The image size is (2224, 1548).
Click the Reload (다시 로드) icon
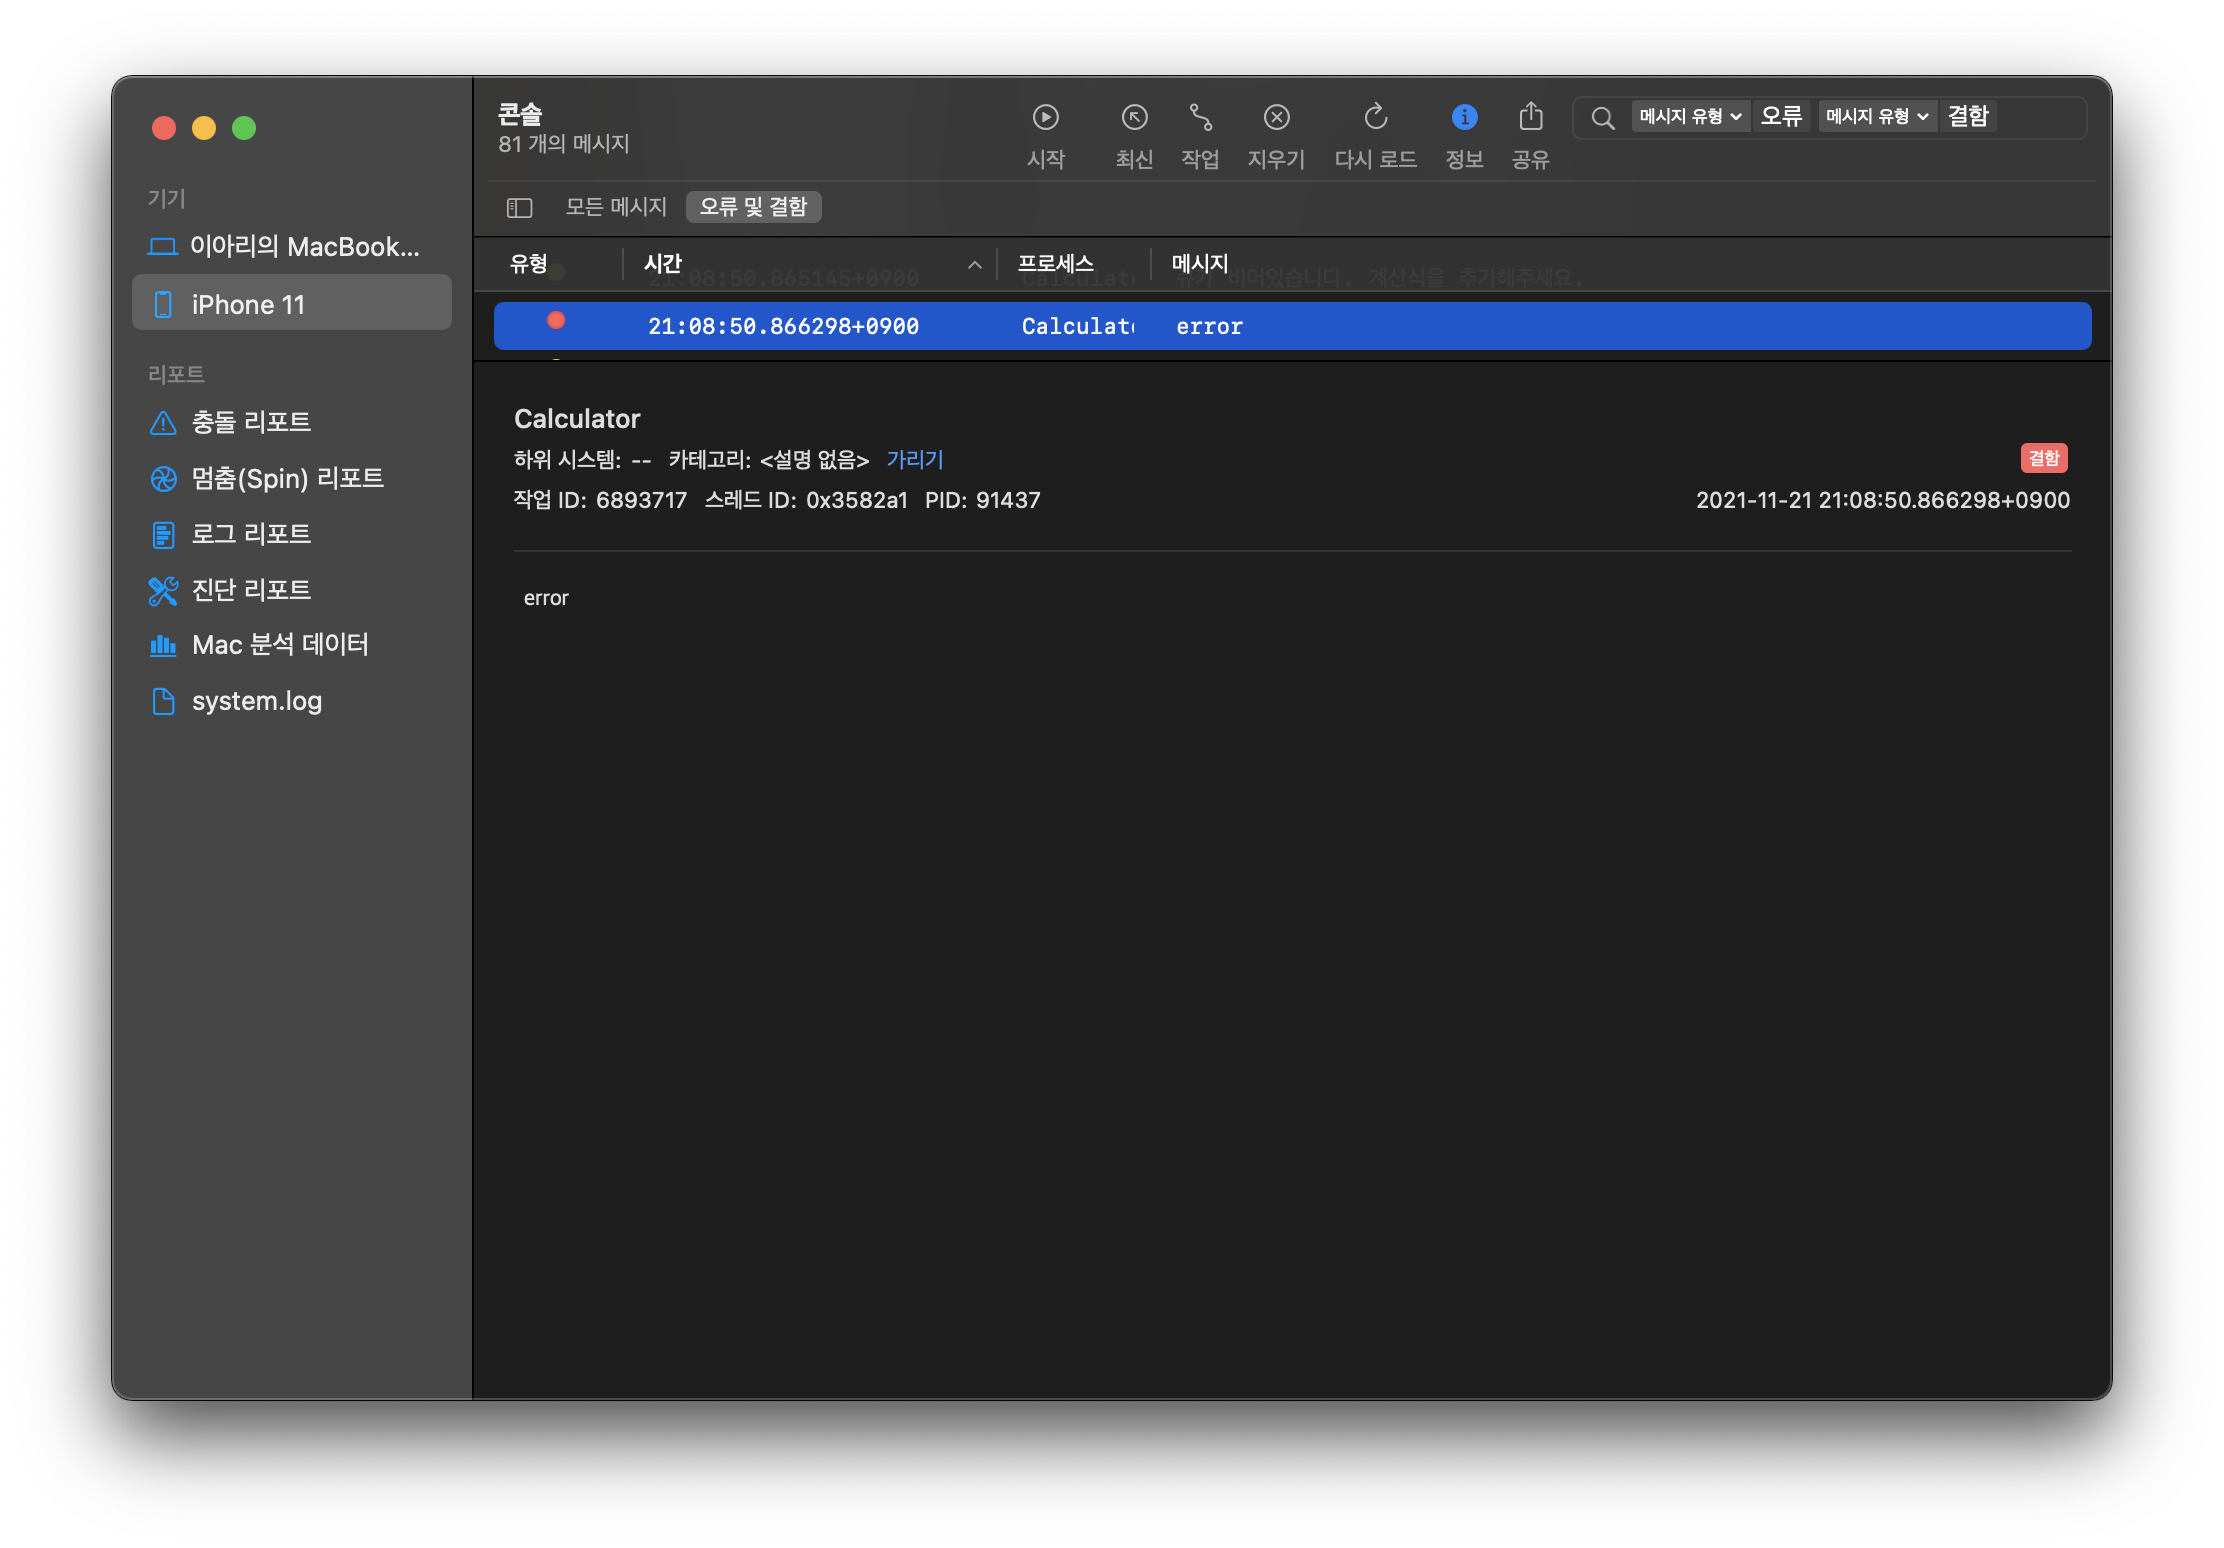[1375, 118]
